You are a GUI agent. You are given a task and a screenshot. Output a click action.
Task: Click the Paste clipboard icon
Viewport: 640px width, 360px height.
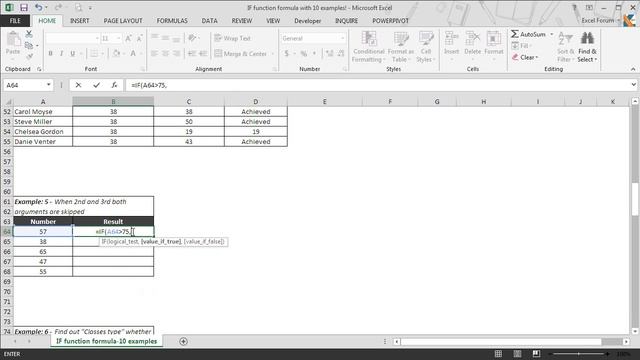13,40
